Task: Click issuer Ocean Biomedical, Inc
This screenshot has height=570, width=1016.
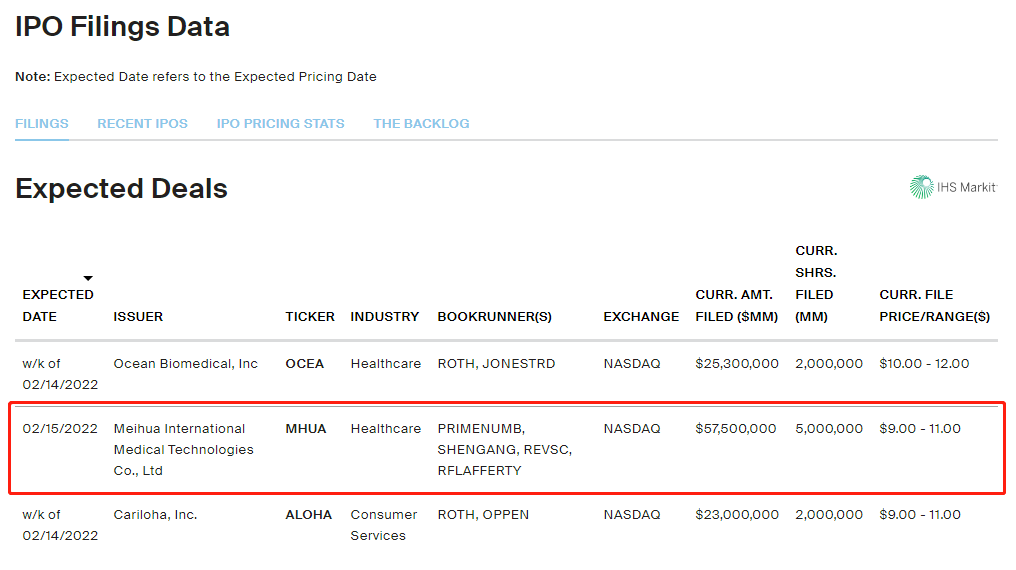Action: pyautogui.click(x=185, y=364)
